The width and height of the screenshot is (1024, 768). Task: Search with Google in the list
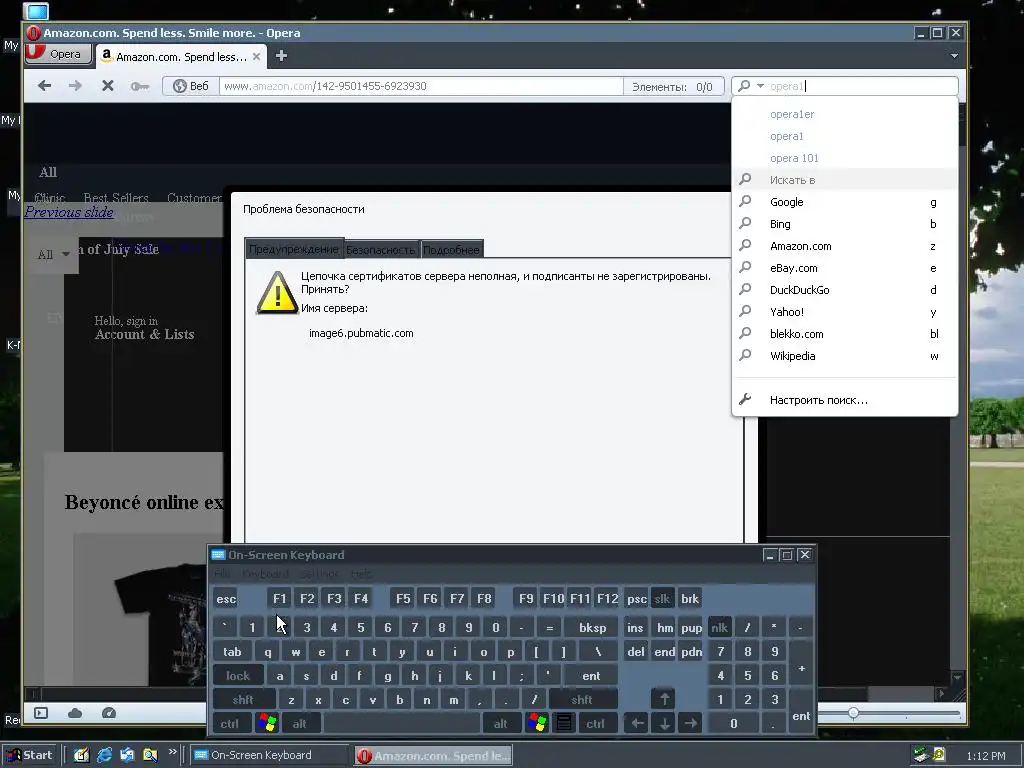[845, 202]
